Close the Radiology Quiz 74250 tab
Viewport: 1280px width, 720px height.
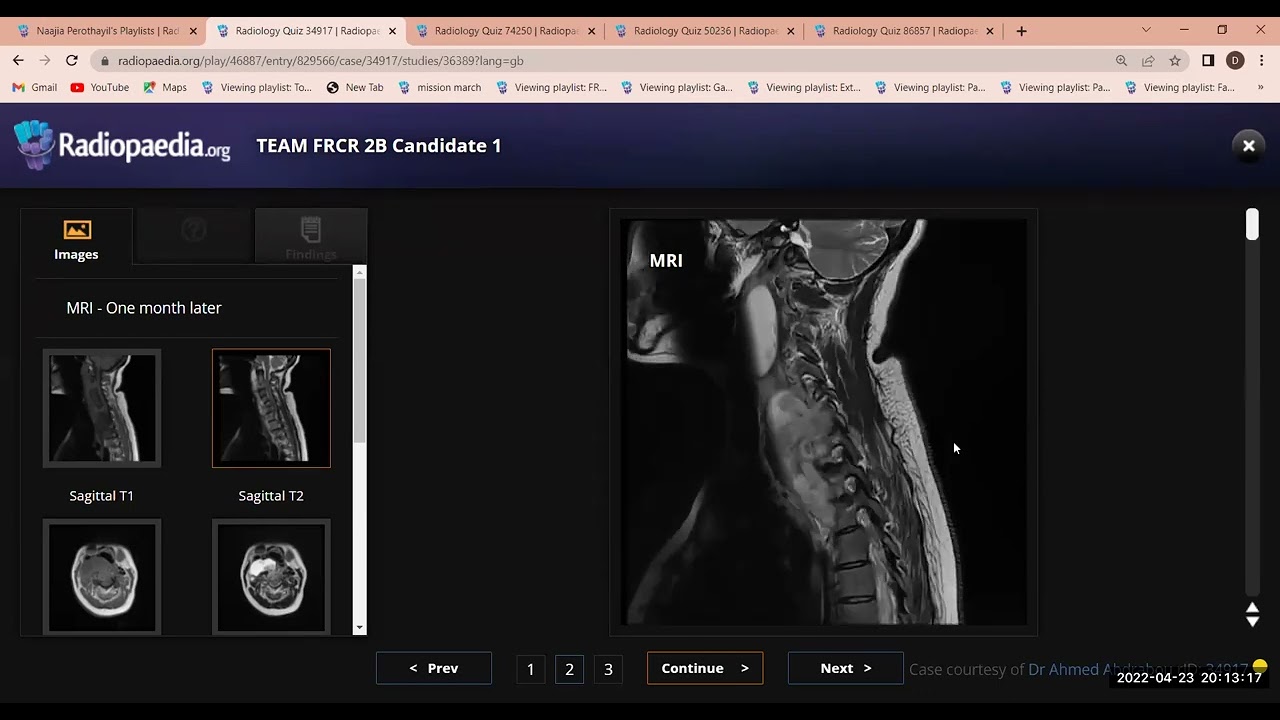coord(591,31)
